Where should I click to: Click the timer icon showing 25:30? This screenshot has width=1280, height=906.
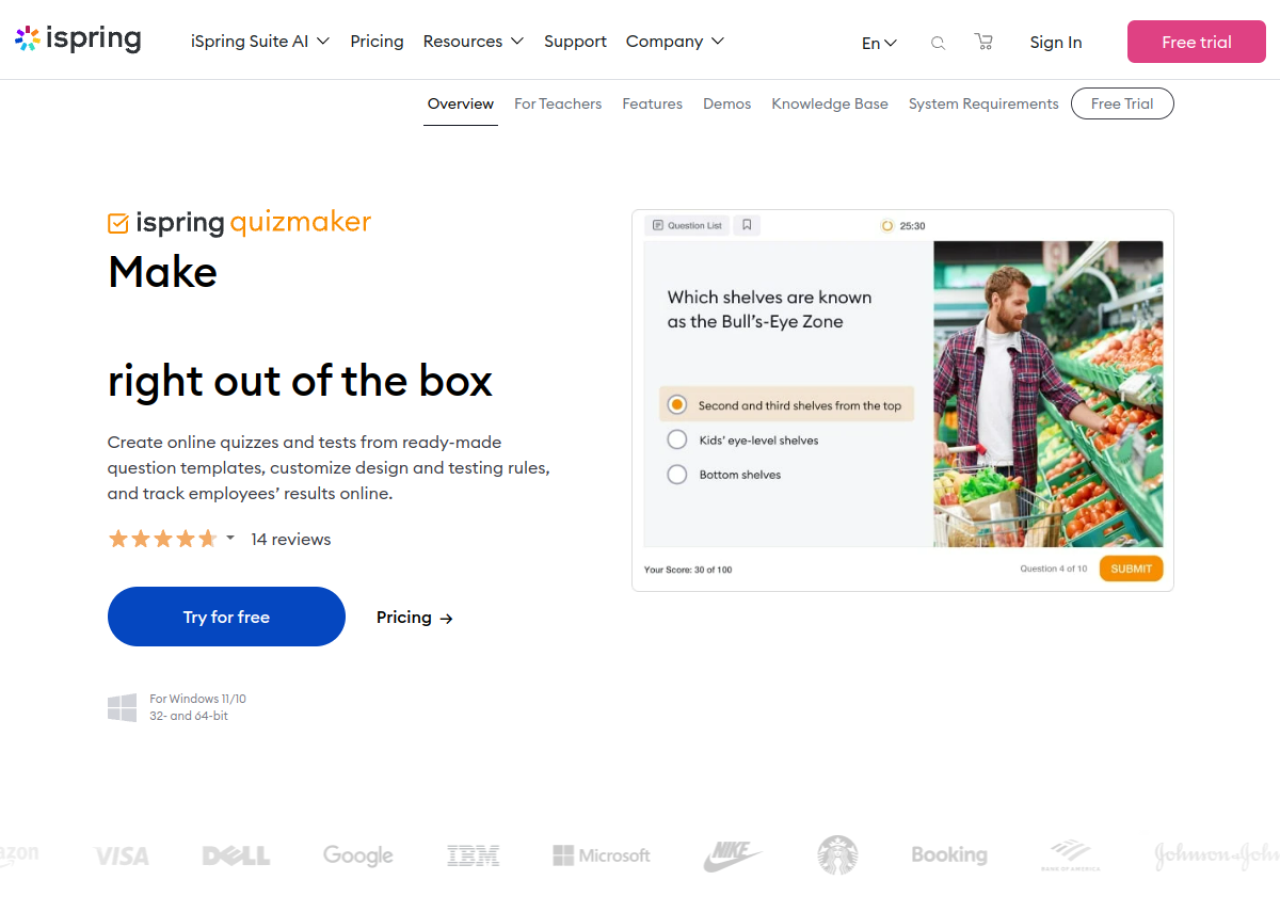(x=886, y=226)
